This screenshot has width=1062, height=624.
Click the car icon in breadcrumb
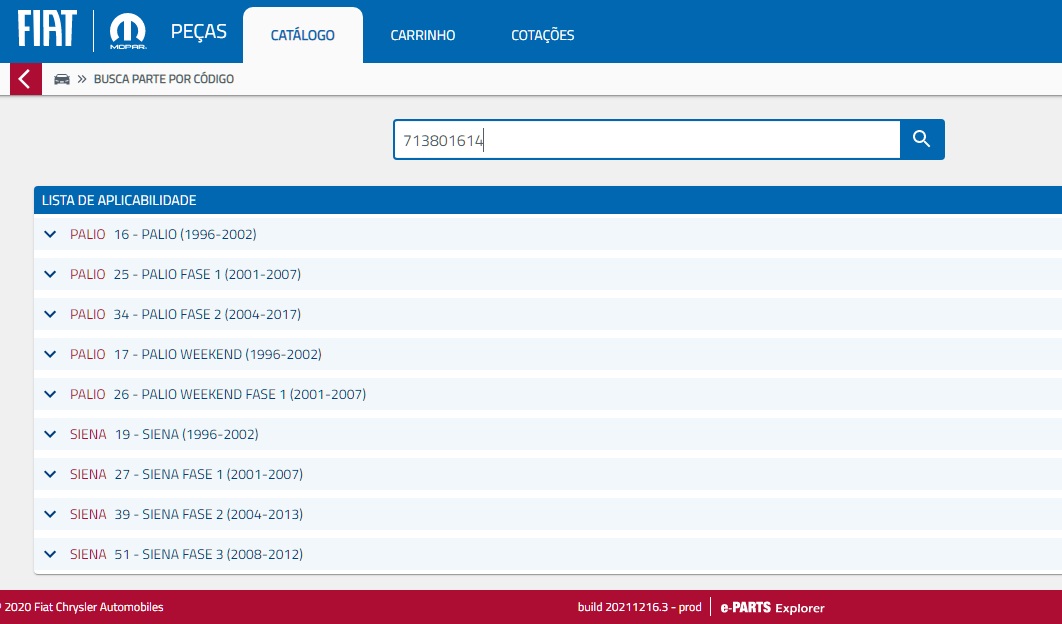(x=62, y=79)
